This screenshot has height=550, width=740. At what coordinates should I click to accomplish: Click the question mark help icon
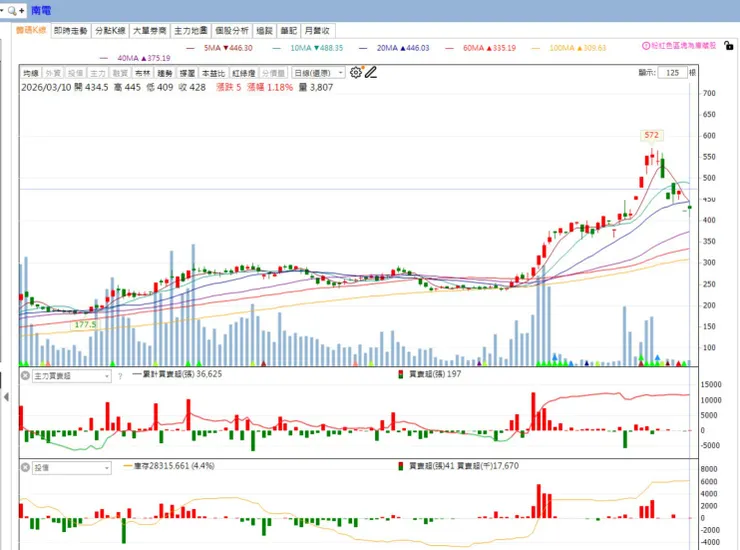(120, 376)
